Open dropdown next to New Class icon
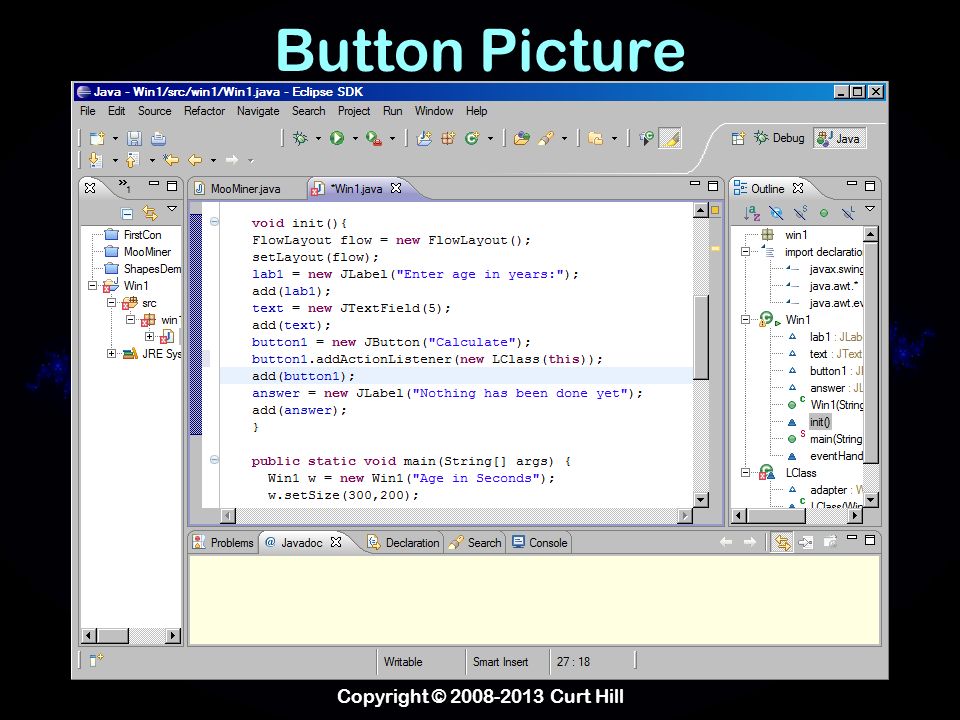Image resolution: width=960 pixels, height=720 pixels. coord(490,139)
